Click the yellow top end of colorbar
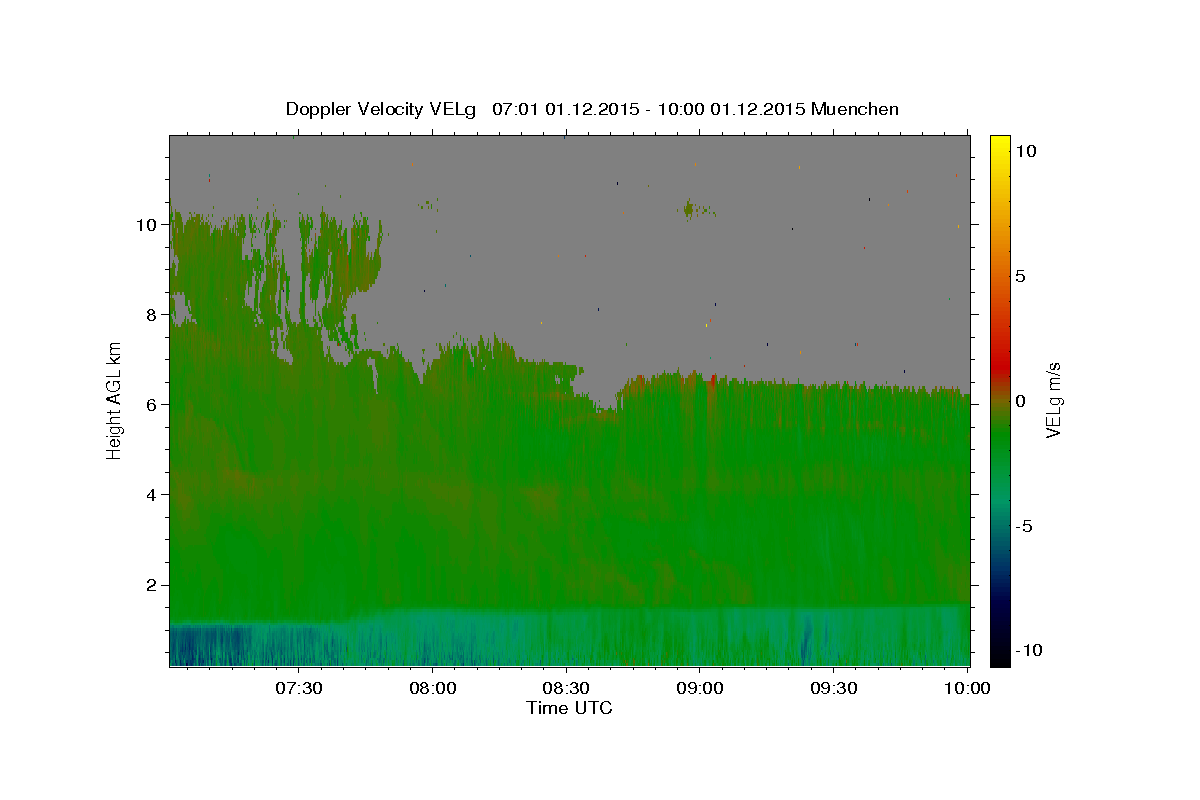This screenshot has width=1200, height=800. pos(1000,143)
